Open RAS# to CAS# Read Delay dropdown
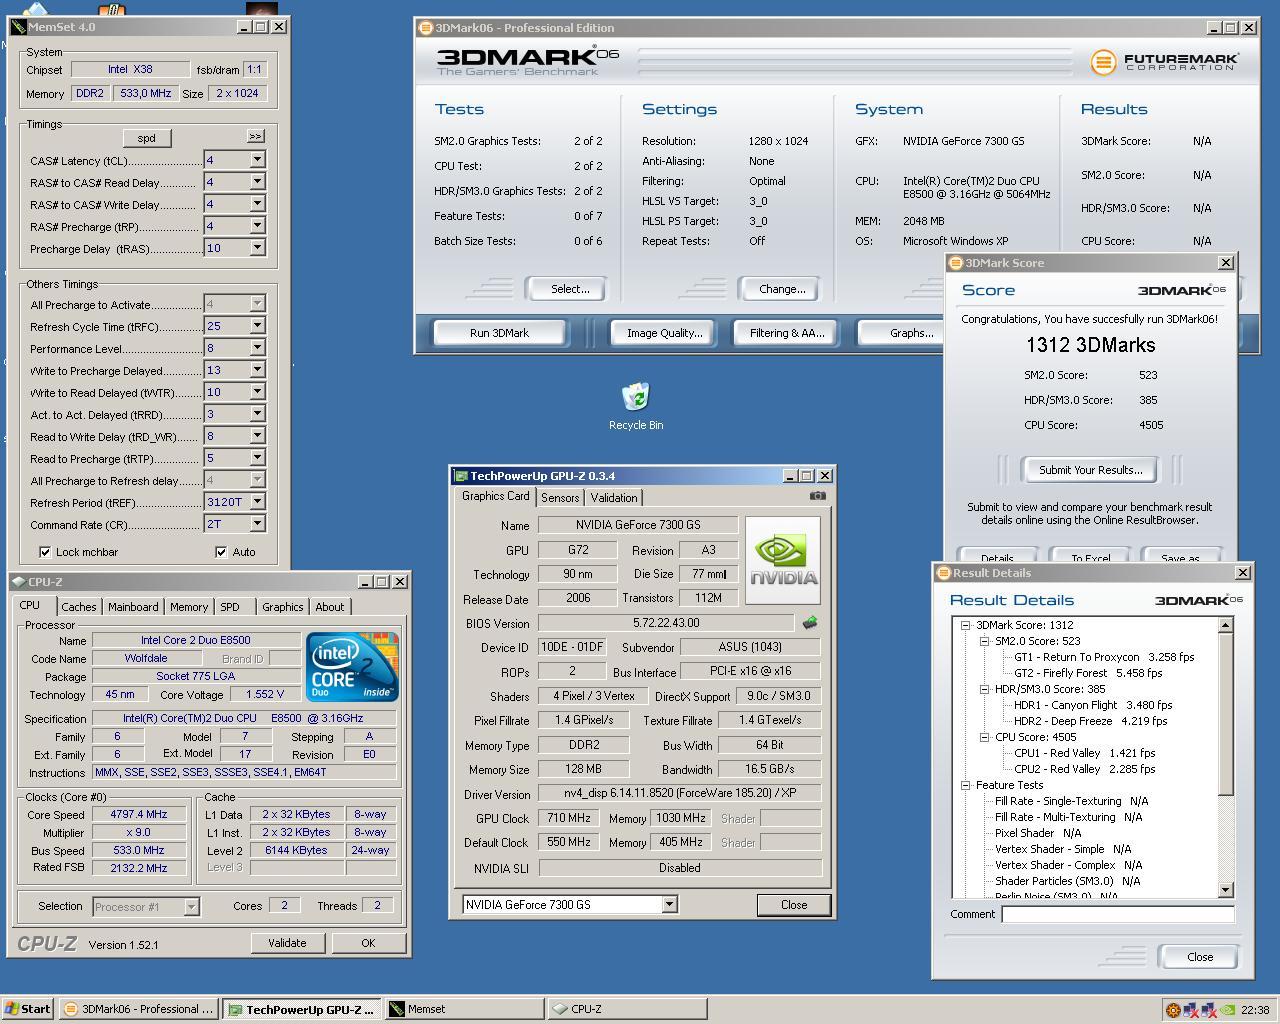Image resolution: width=1280 pixels, height=1024 pixels. coord(257,182)
